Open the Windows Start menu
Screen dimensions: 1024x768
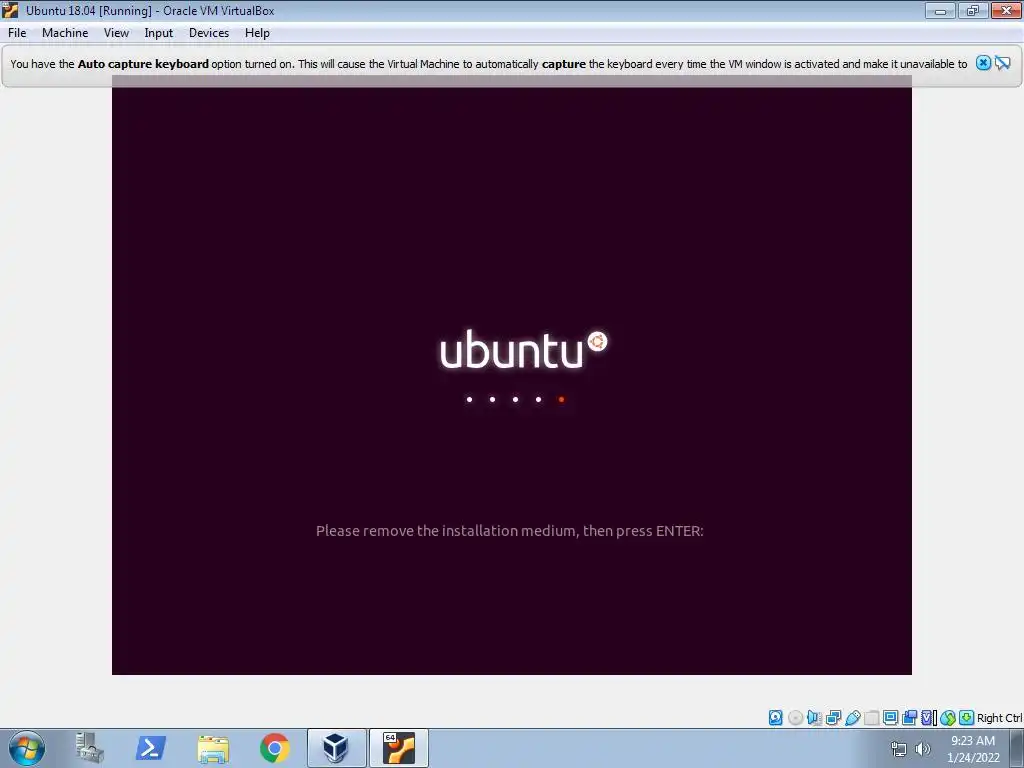click(x=27, y=748)
